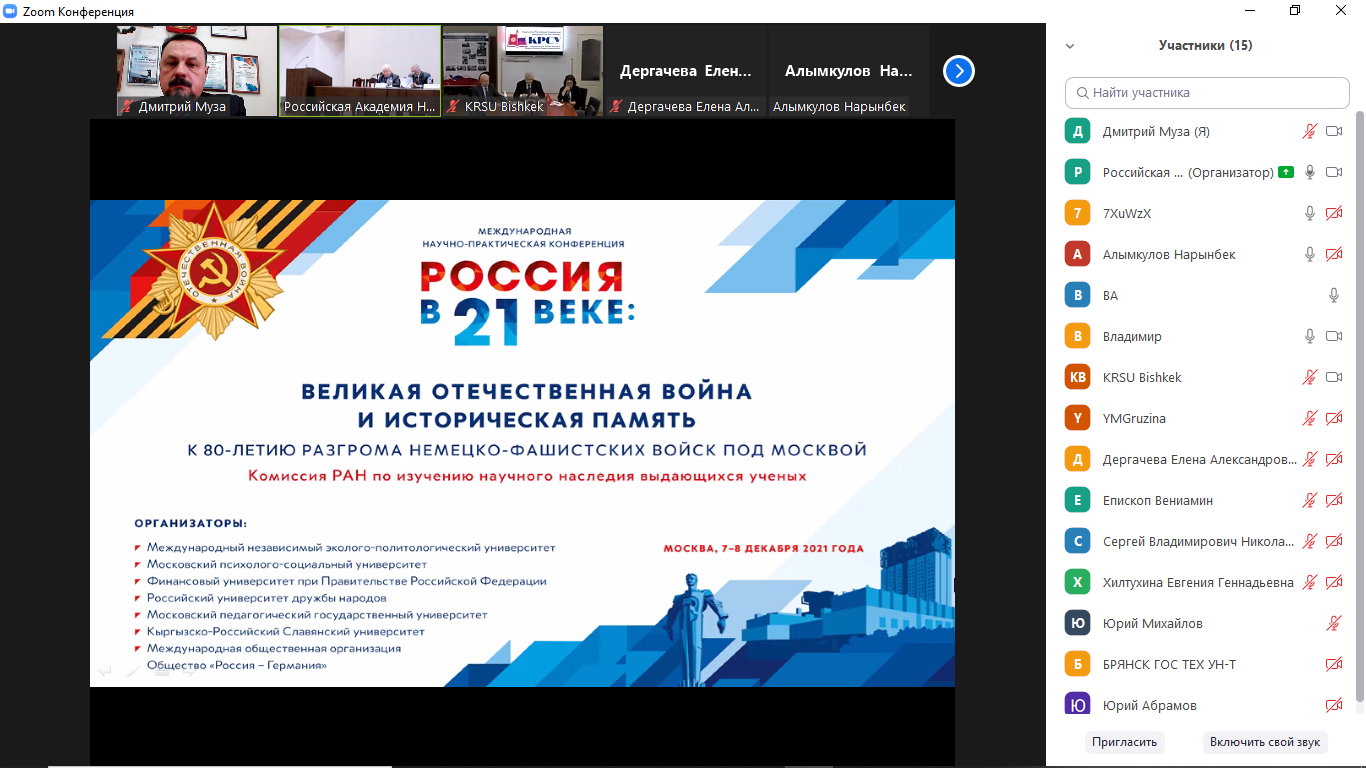The height and width of the screenshot is (768, 1366).
Task: Click the camera icon for Владимир
Action: 1334,336
